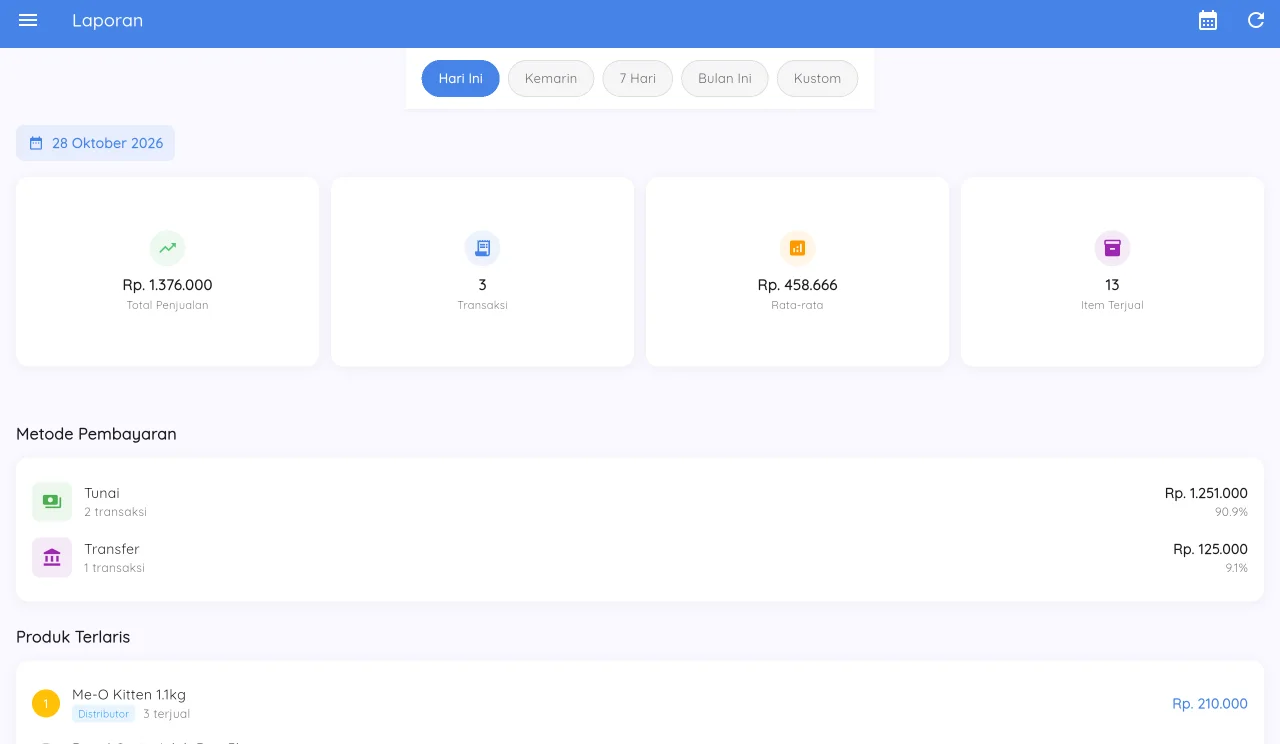Click the Produk Terlaris heading
This screenshot has width=1280, height=744.
click(x=73, y=637)
